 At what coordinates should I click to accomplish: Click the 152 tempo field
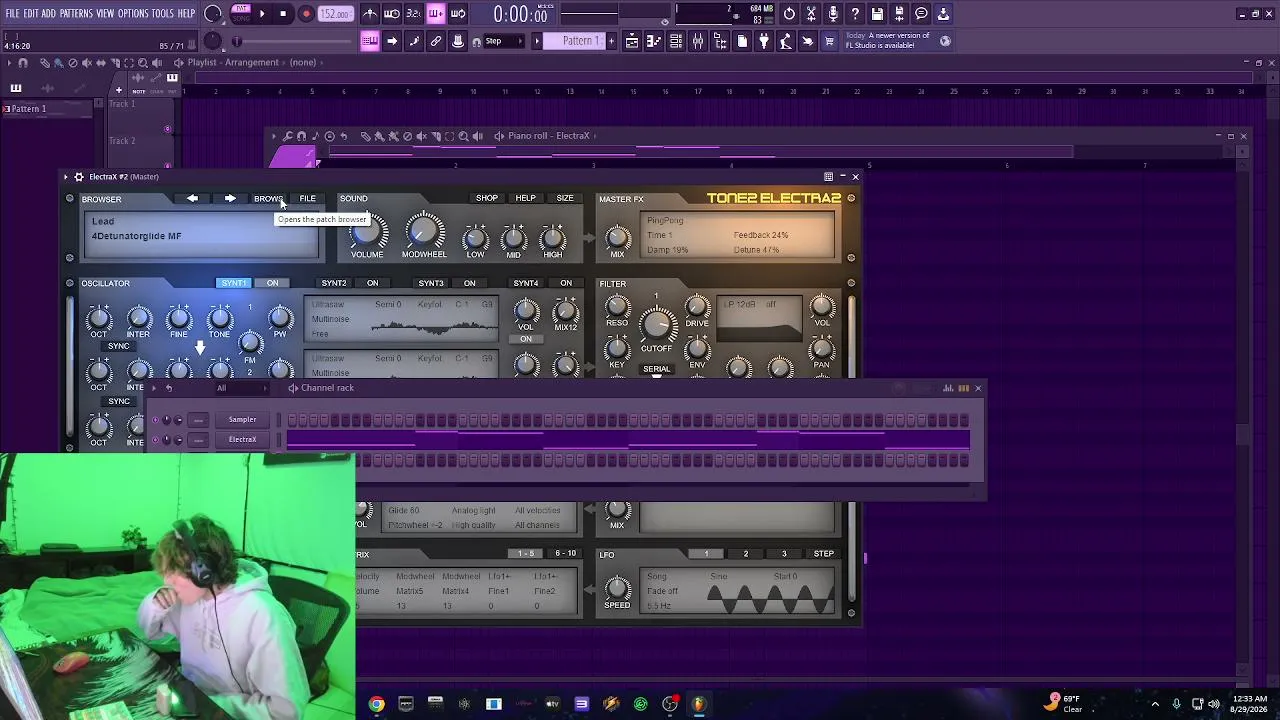pos(335,14)
